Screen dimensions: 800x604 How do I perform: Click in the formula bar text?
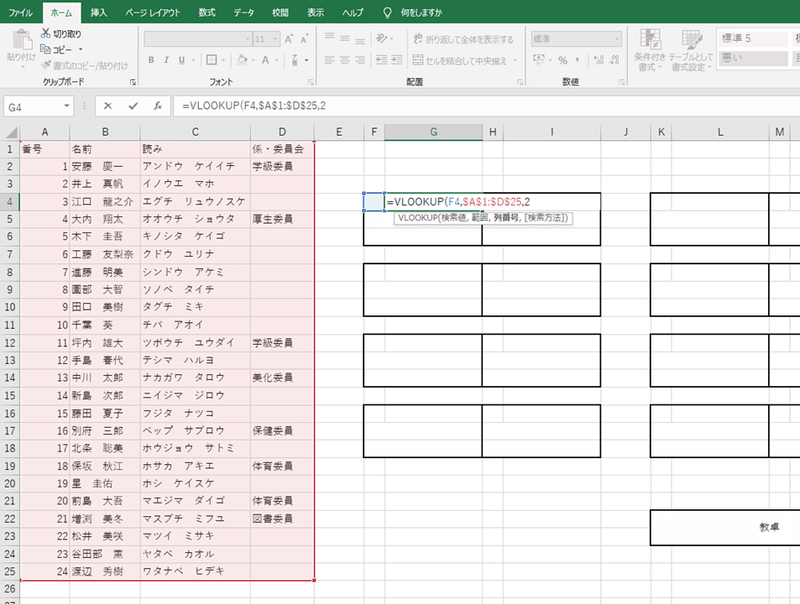(254, 106)
